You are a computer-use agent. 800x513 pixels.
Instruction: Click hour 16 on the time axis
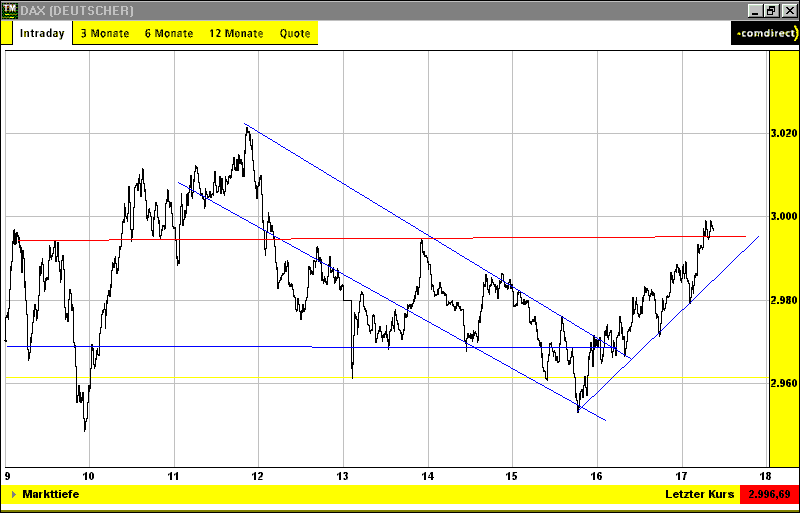597,476
